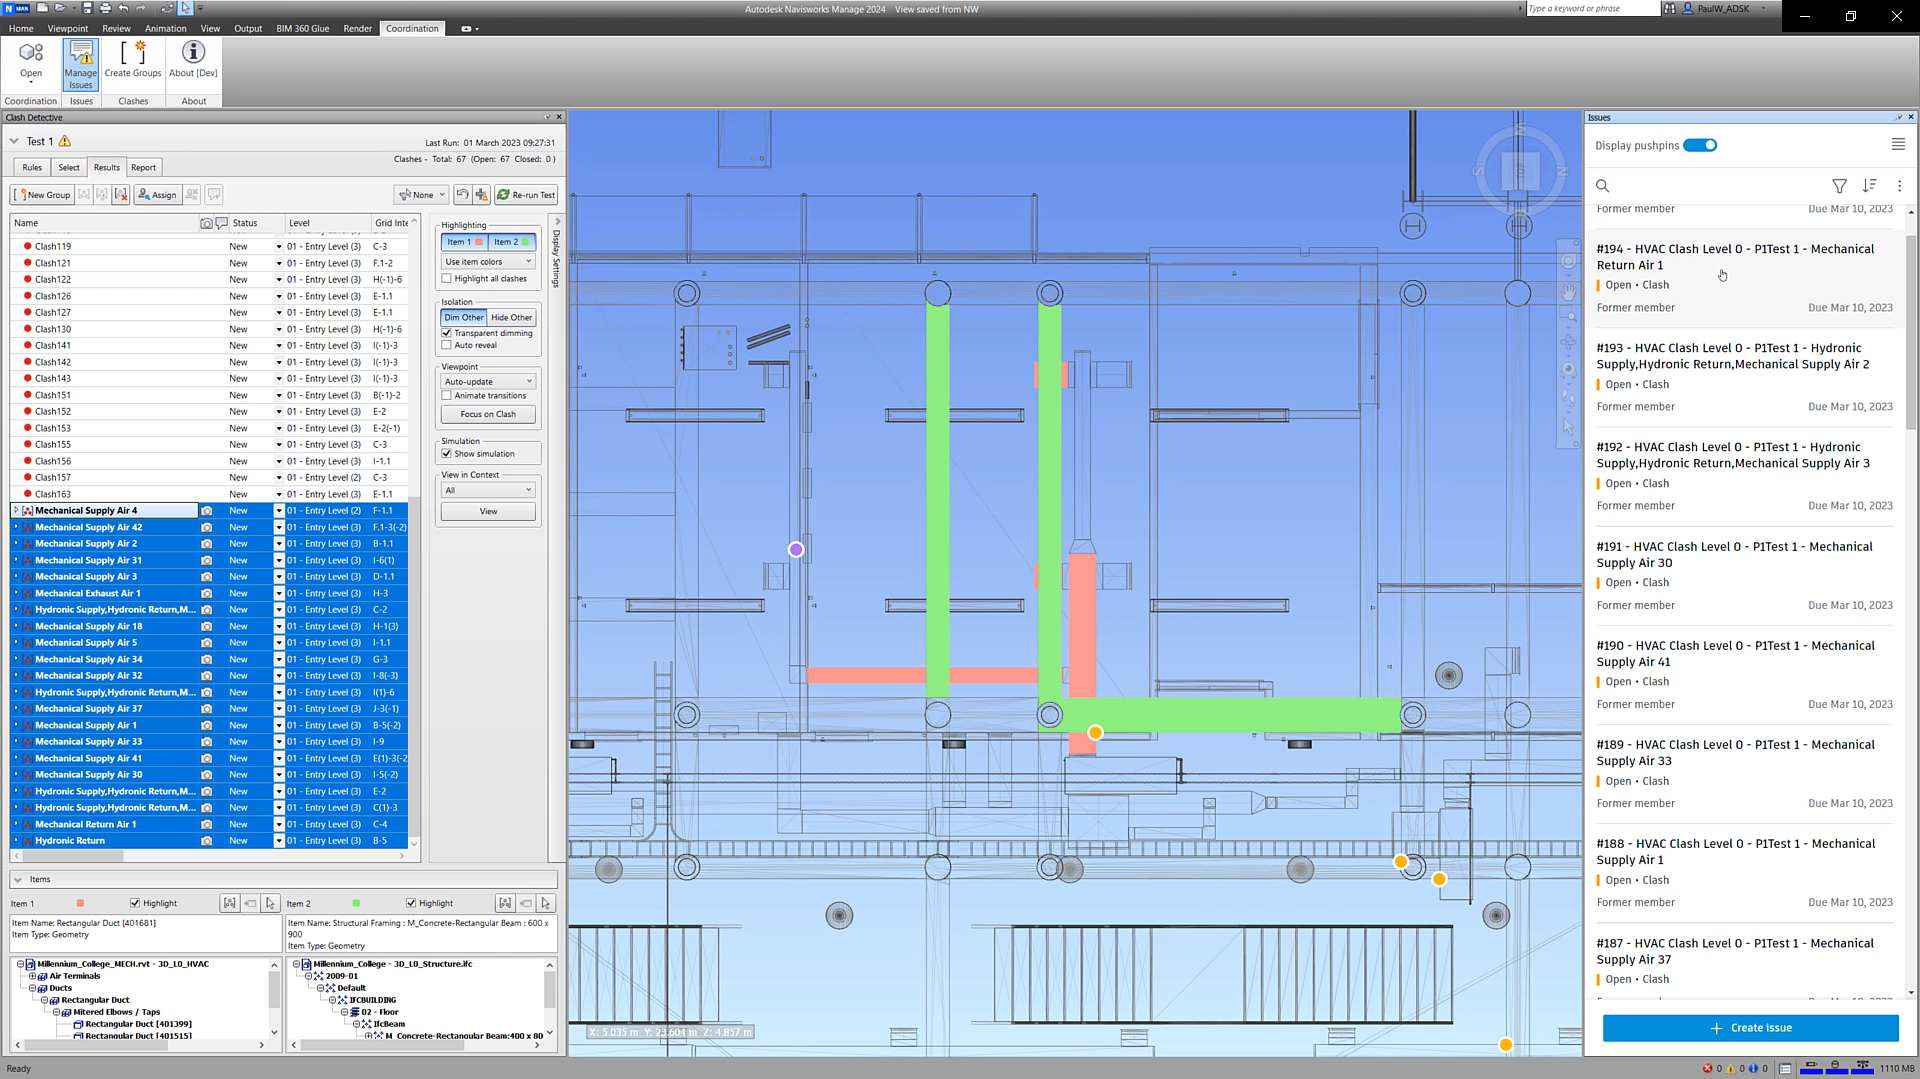Click the search icon in Issues panel
Viewport: 1920px width, 1079px height.
[x=1602, y=186]
